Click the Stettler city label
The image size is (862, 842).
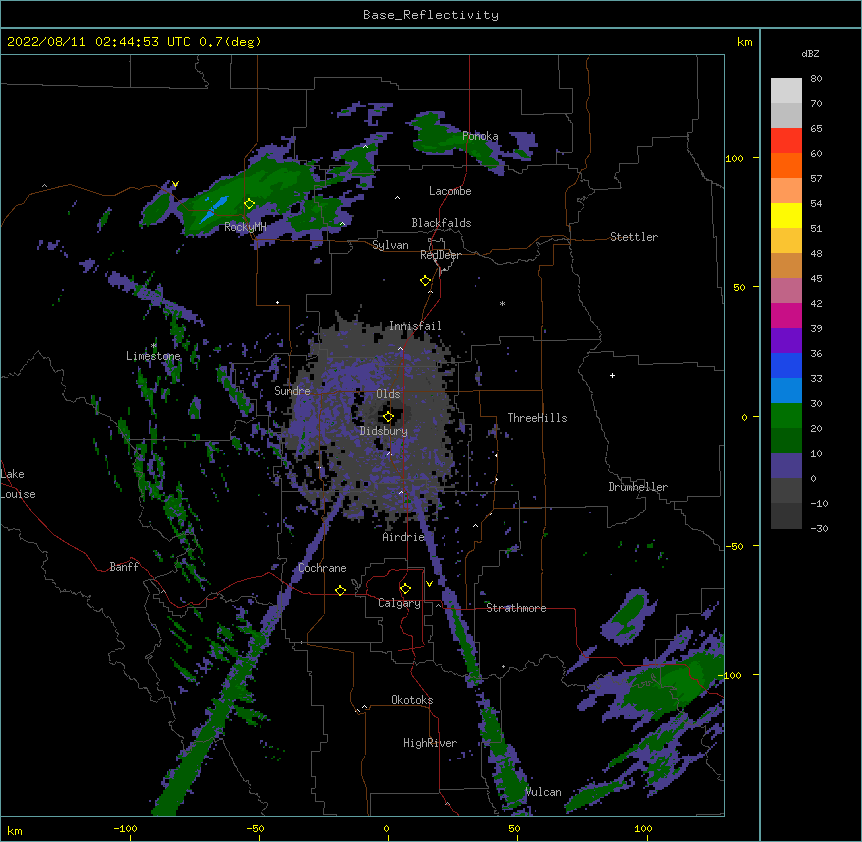click(634, 237)
